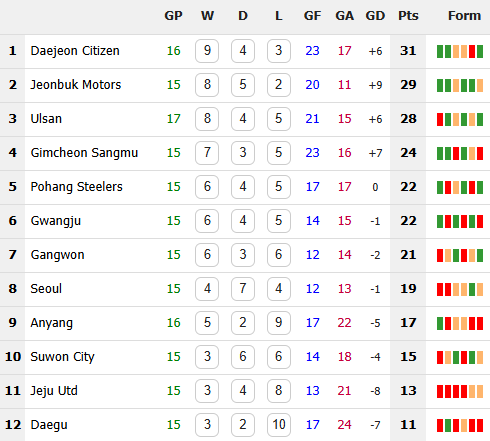The width and height of the screenshot is (490, 441).
Task: Click the GF column header
Action: tap(312, 16)
